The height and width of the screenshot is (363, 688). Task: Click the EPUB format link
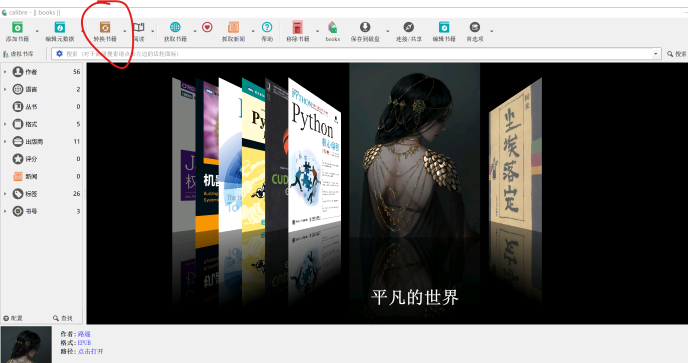pyautogui.click(x=85, y=343)
